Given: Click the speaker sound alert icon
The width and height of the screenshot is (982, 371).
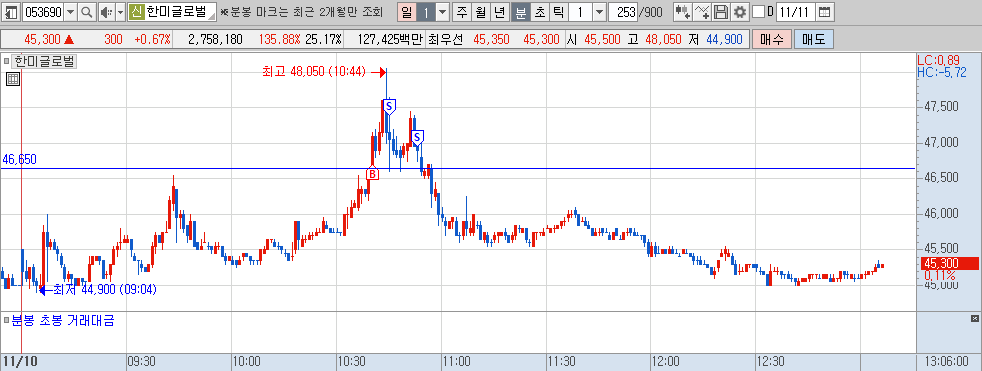Looking at the screenshot, I should (105, 12).
